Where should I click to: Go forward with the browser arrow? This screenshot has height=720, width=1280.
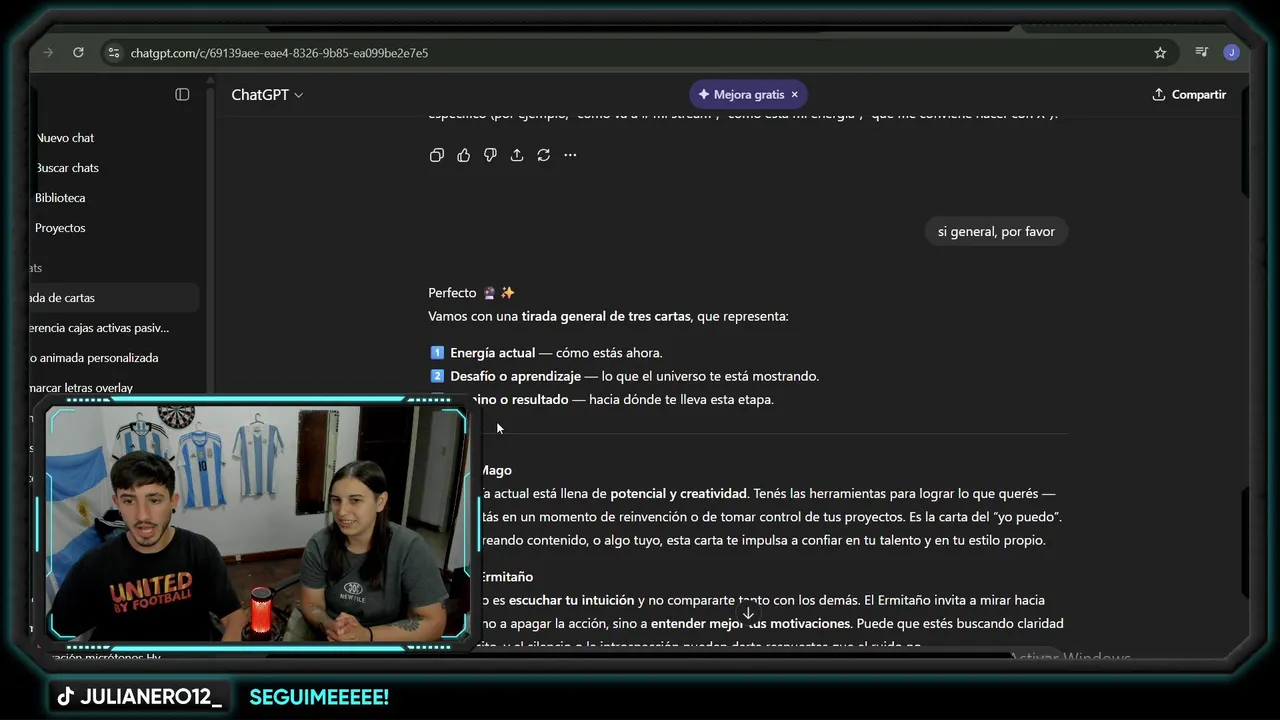48,52
